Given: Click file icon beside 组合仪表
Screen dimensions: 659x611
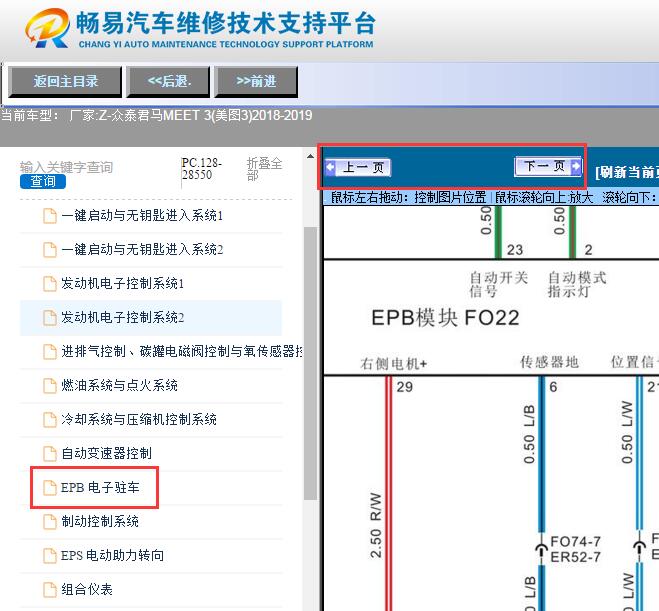Looking at the screenshot, I should pos(50,590).
